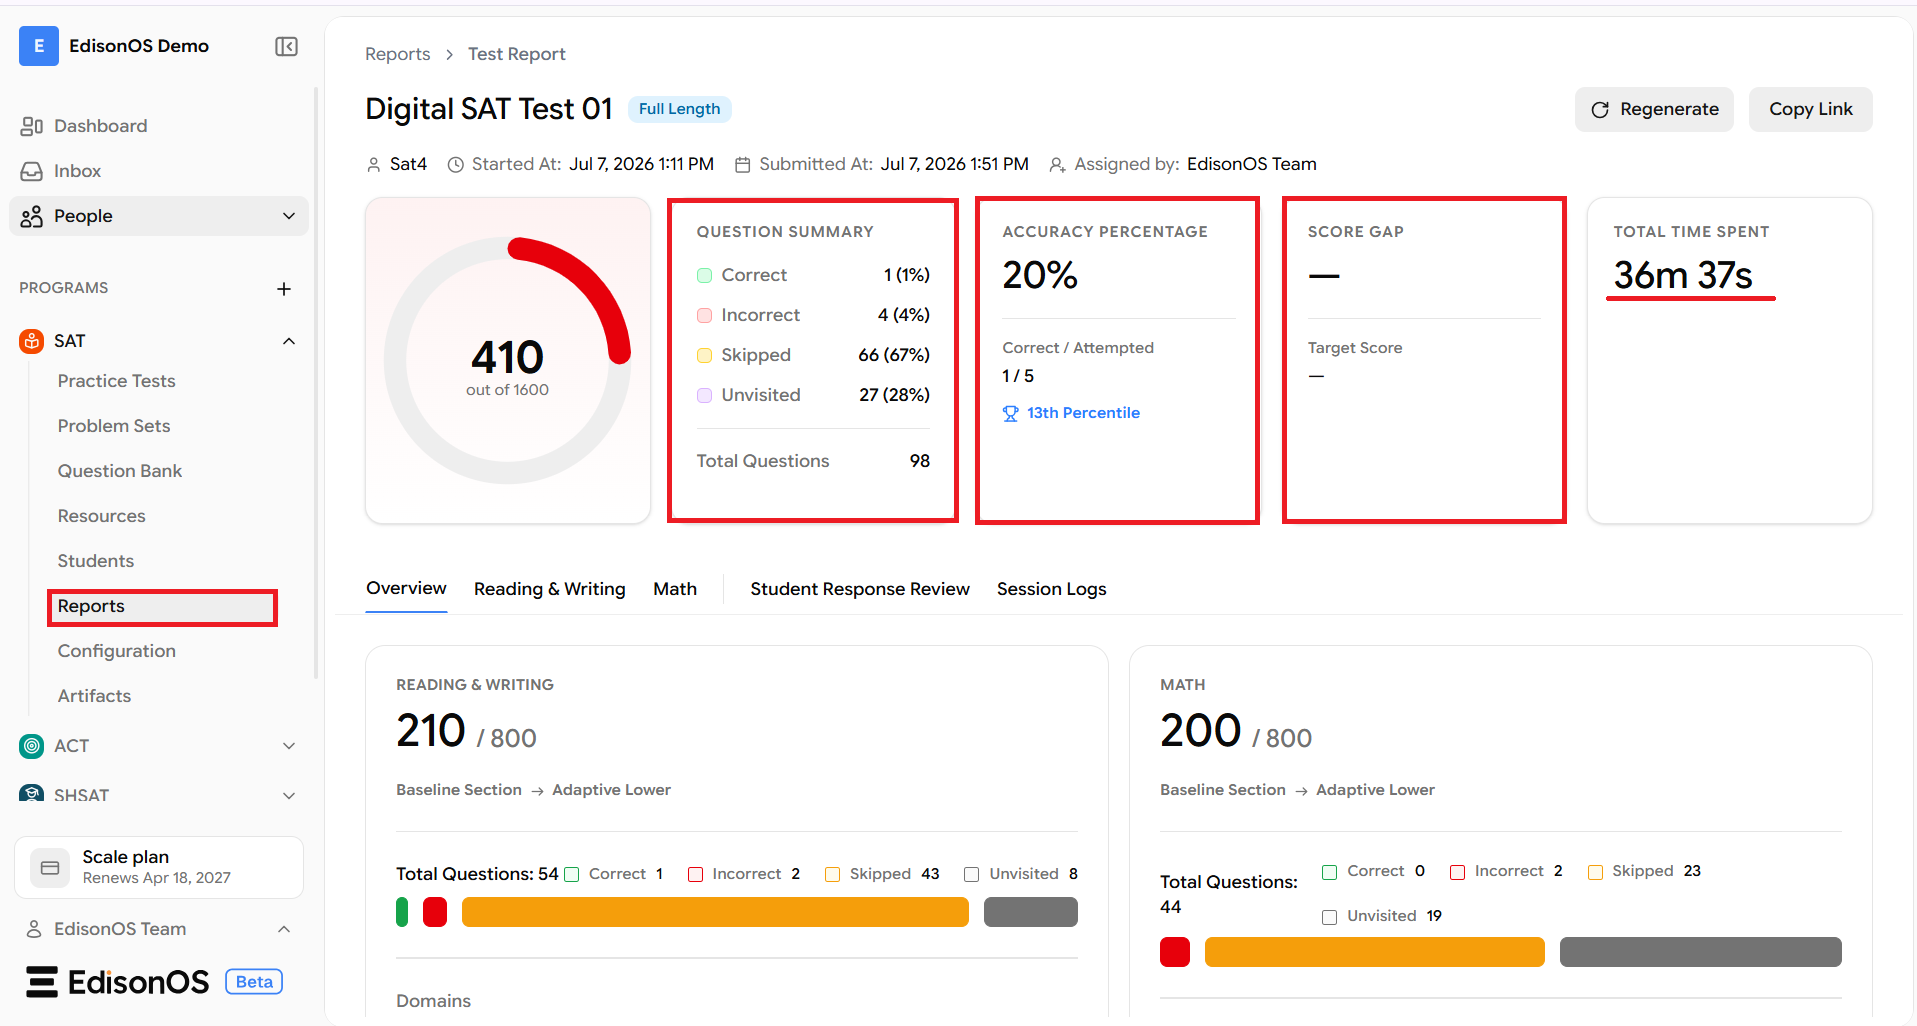Image resolution: width=1917 pixels, height=1026 pixels.
Task: Toggle the Math Unvisited checkbox
Action: [1329, 917]
